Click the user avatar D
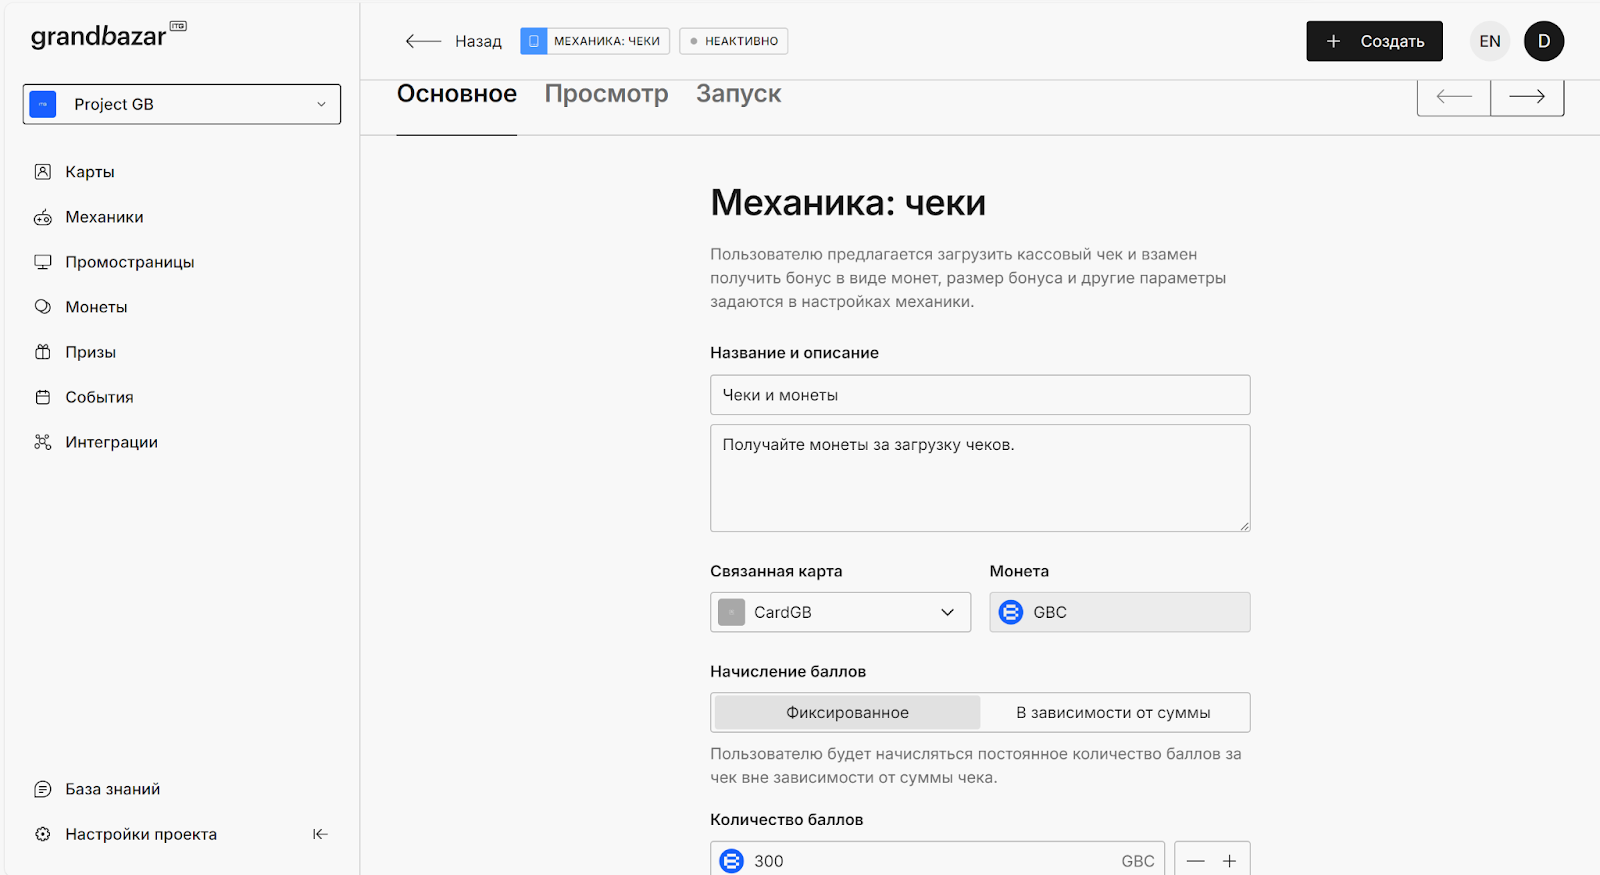 pyautogui.click(x=1544, y=41)
